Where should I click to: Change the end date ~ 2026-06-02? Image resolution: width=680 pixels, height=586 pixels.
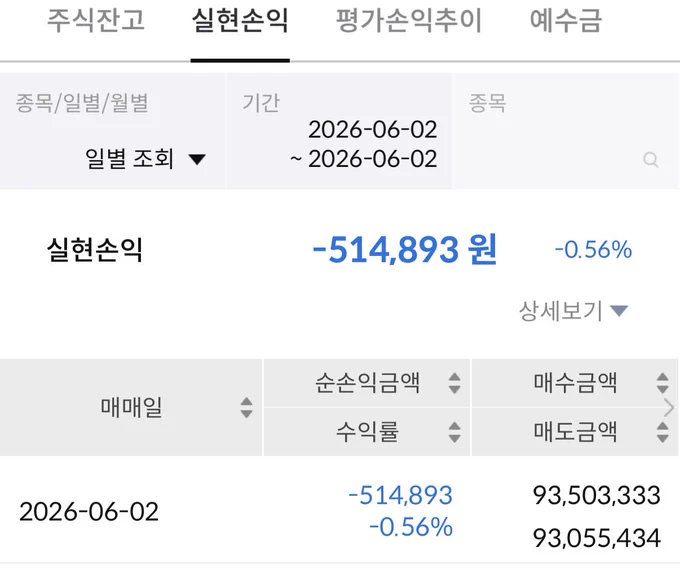pyautogui.click(x=363, y=159)
